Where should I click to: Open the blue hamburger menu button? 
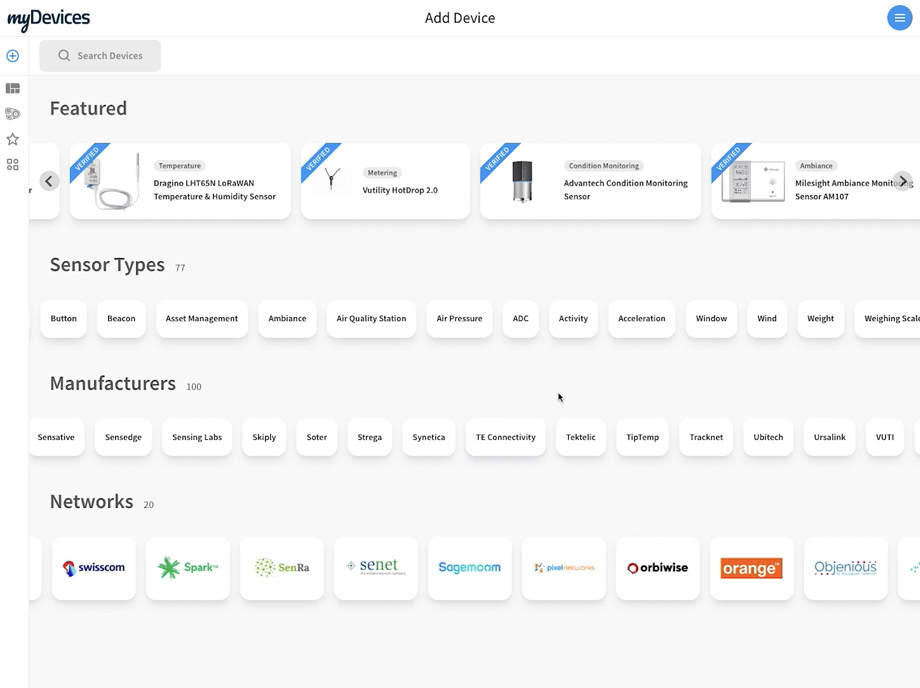(899, 18)
